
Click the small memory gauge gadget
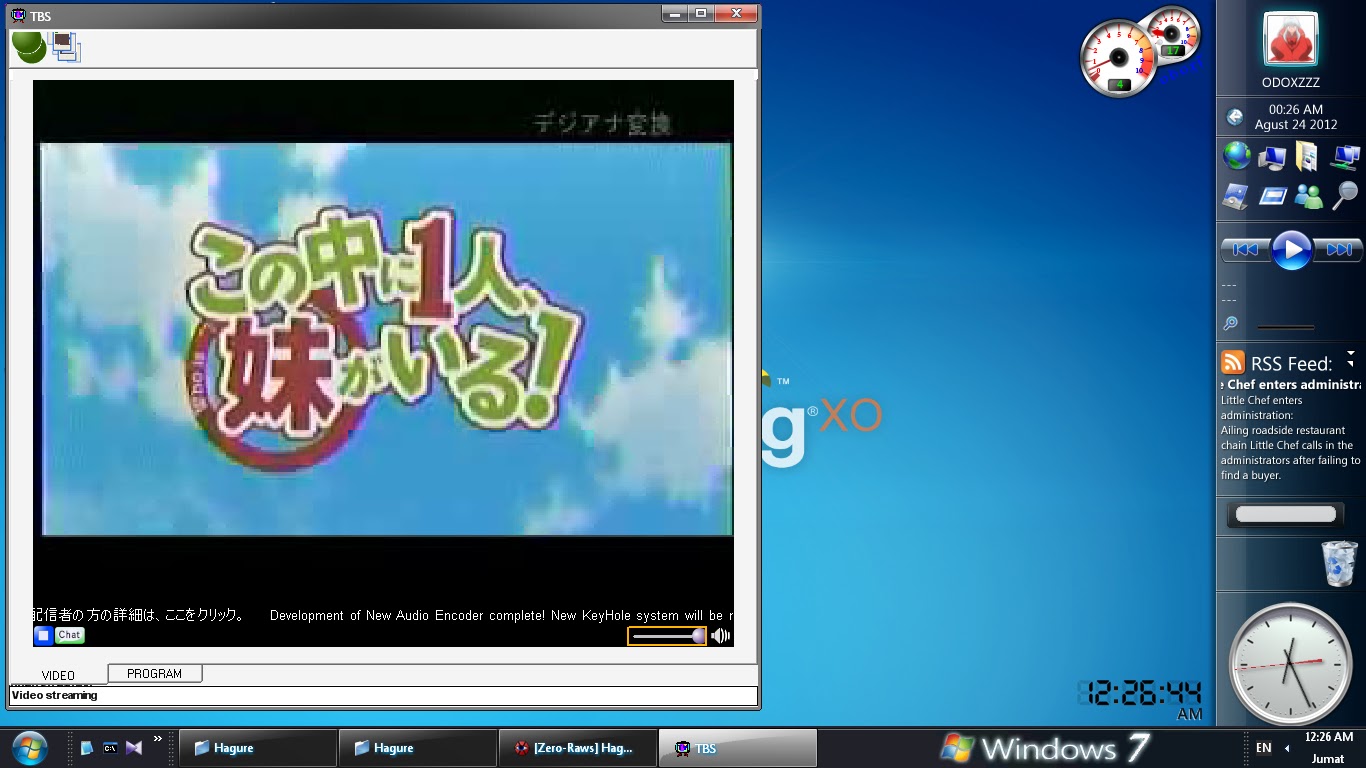click(1171, 35)
